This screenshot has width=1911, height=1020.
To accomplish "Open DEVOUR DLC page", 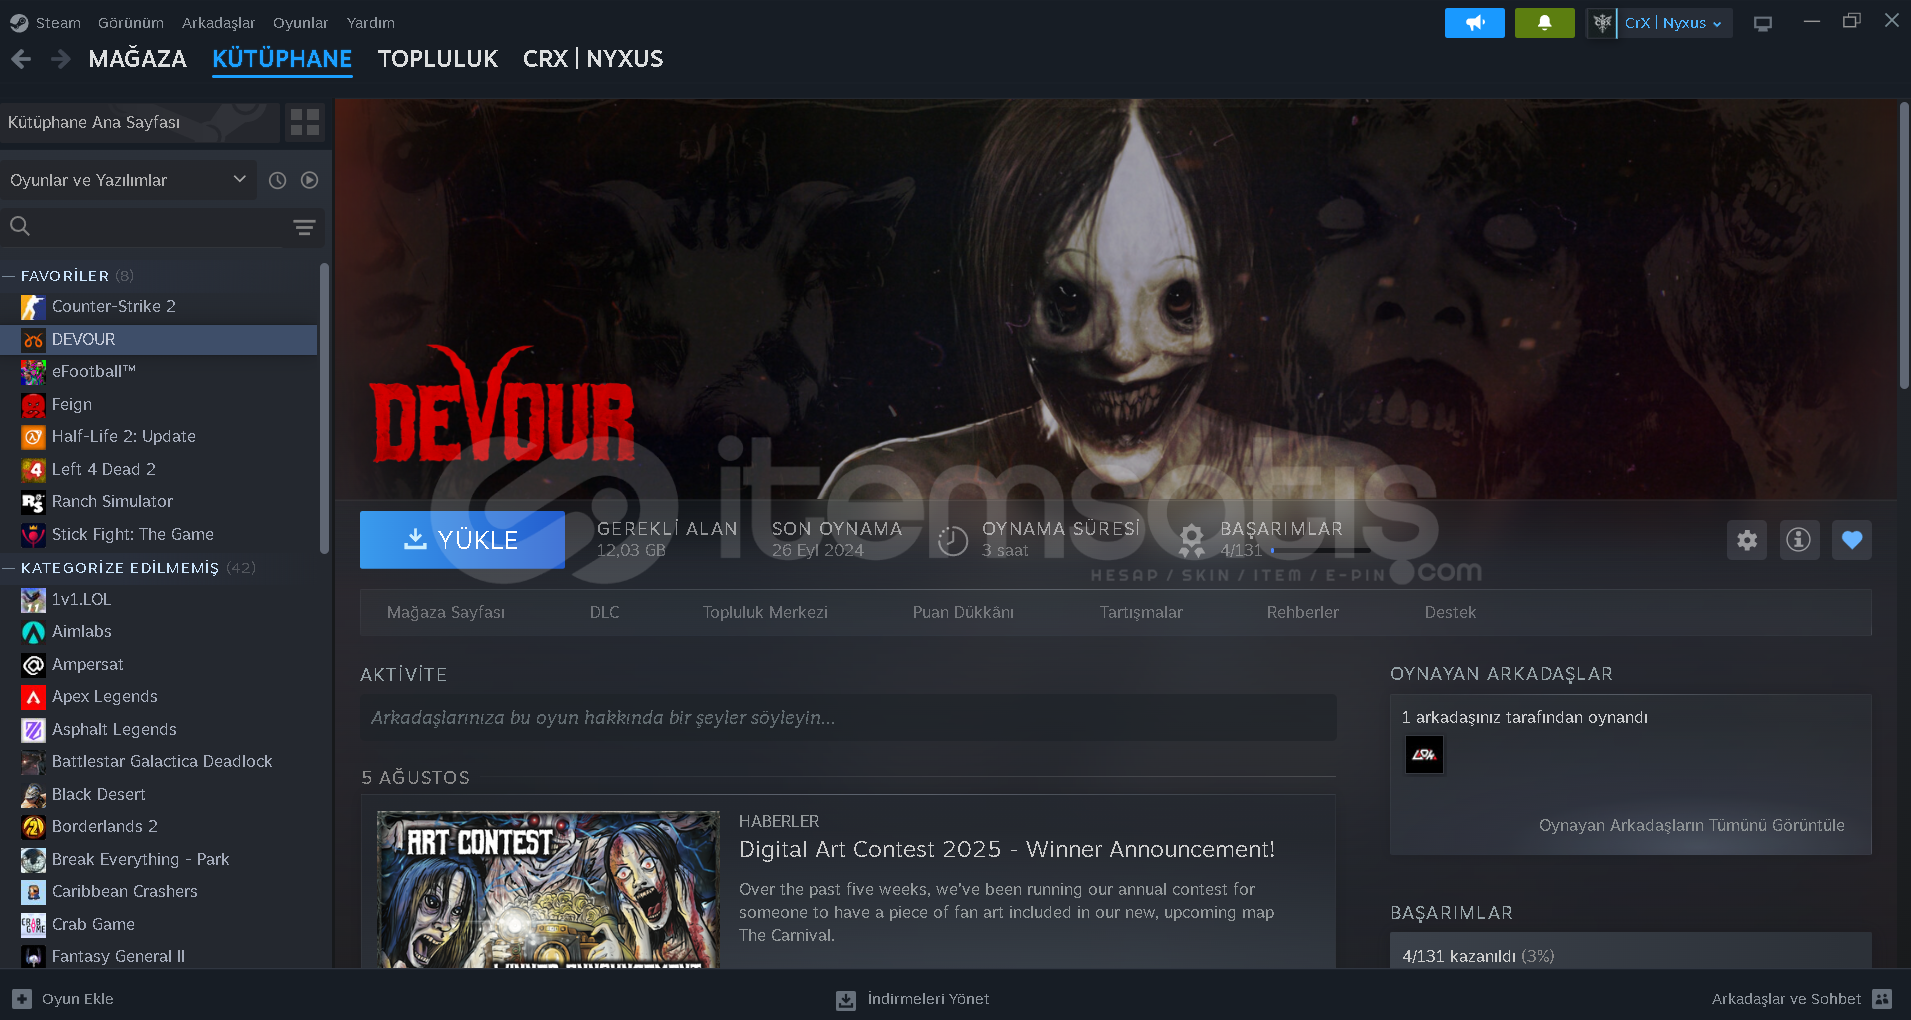I will (604, 612).
